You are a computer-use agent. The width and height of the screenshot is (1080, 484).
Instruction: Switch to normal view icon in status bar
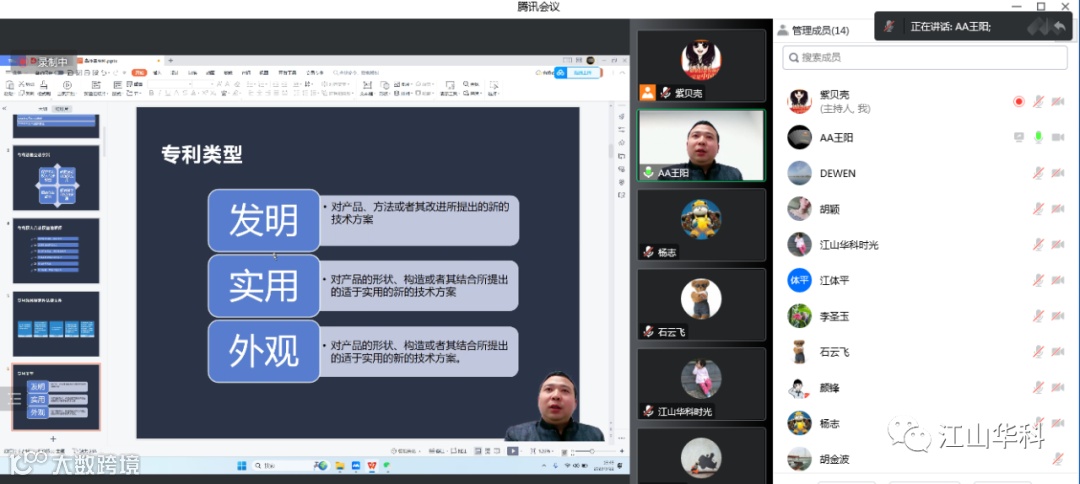coord(478,451)
